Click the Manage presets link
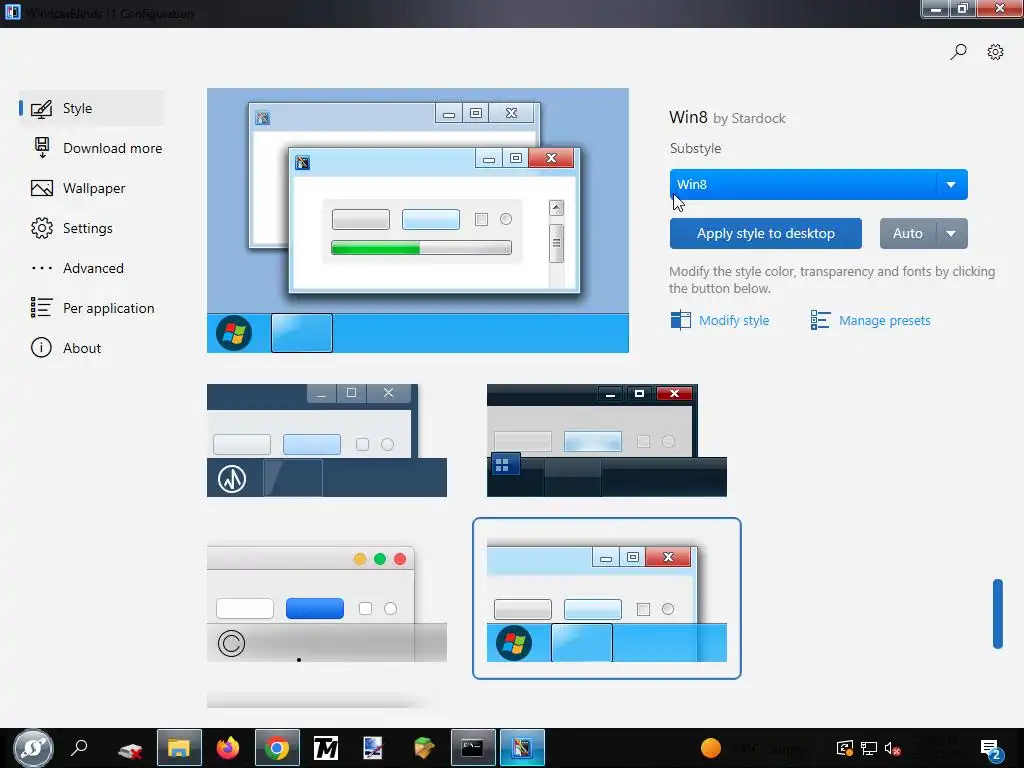 tap(884, 321)
